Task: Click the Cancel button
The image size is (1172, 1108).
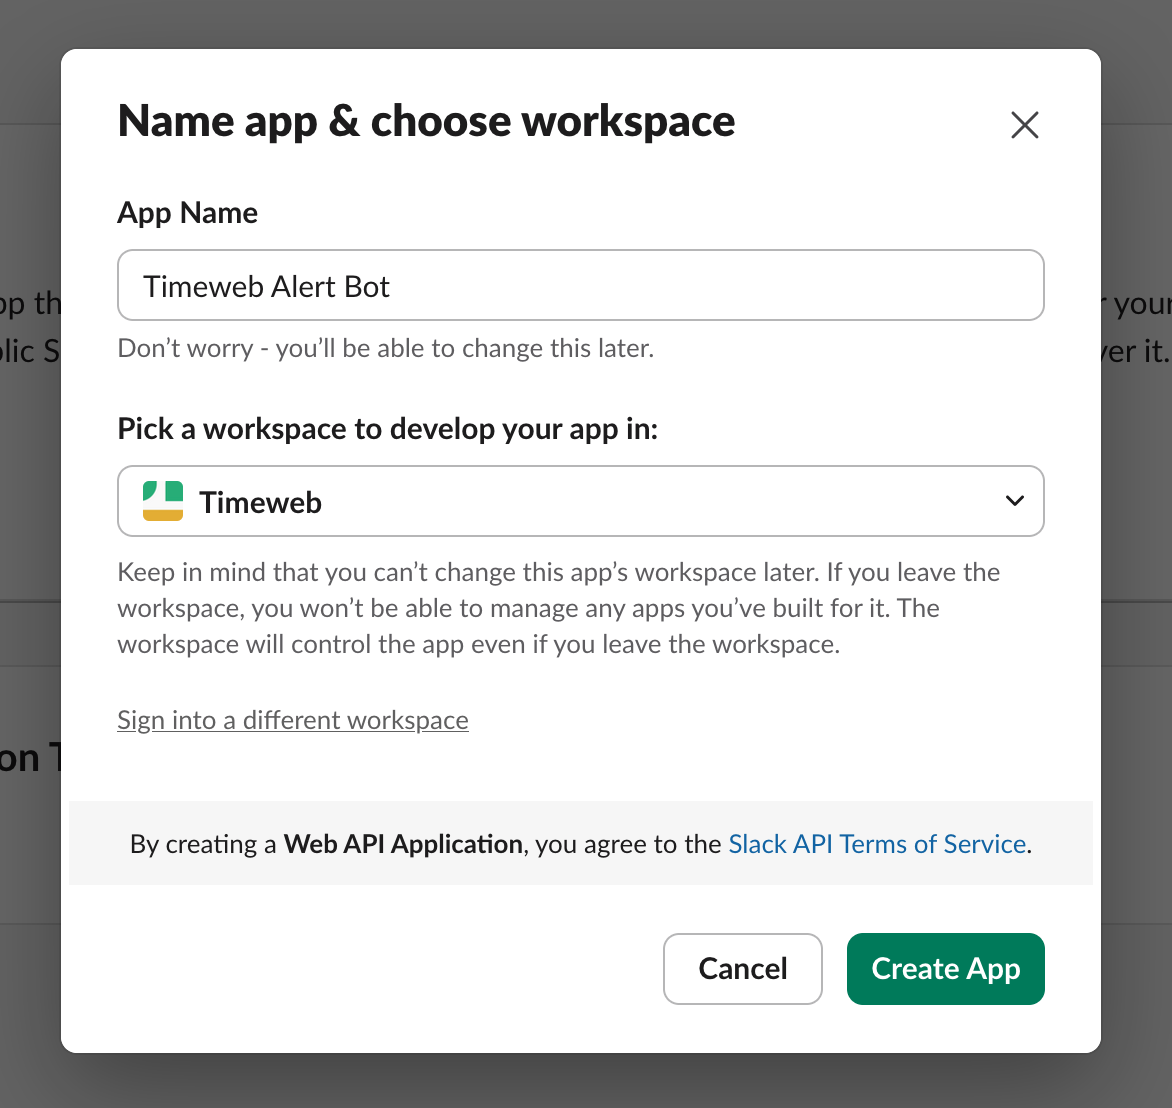Action: (742, 969)
